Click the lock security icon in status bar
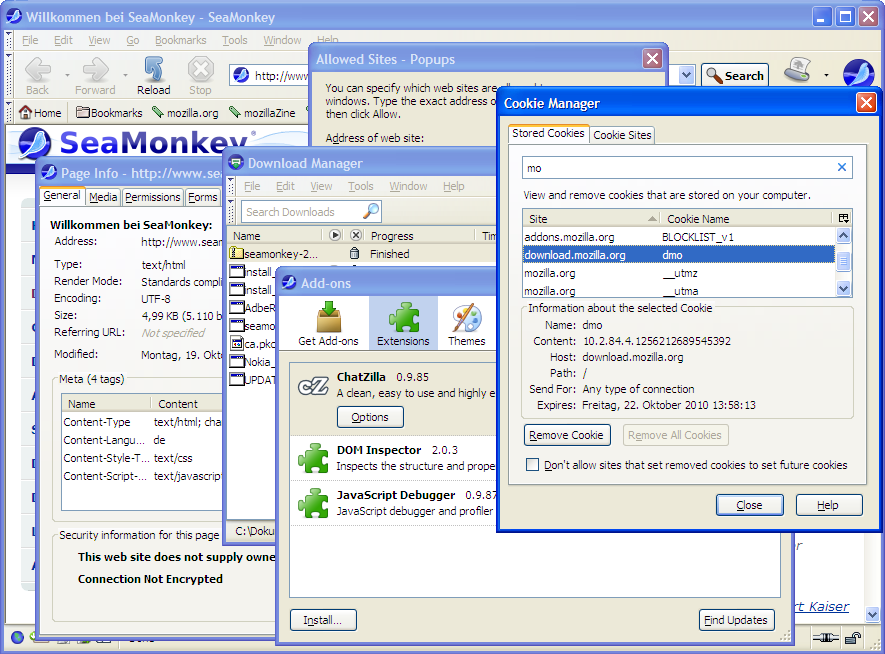885x654 pixels. click(x=853, y=637)
